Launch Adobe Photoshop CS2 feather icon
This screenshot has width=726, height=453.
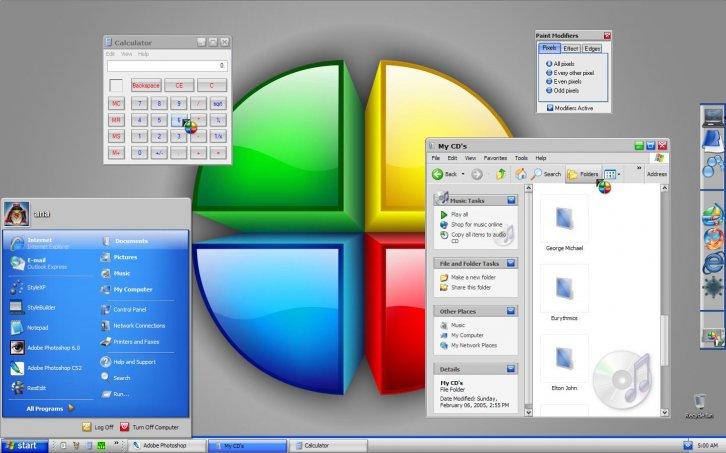coord(18,368)
